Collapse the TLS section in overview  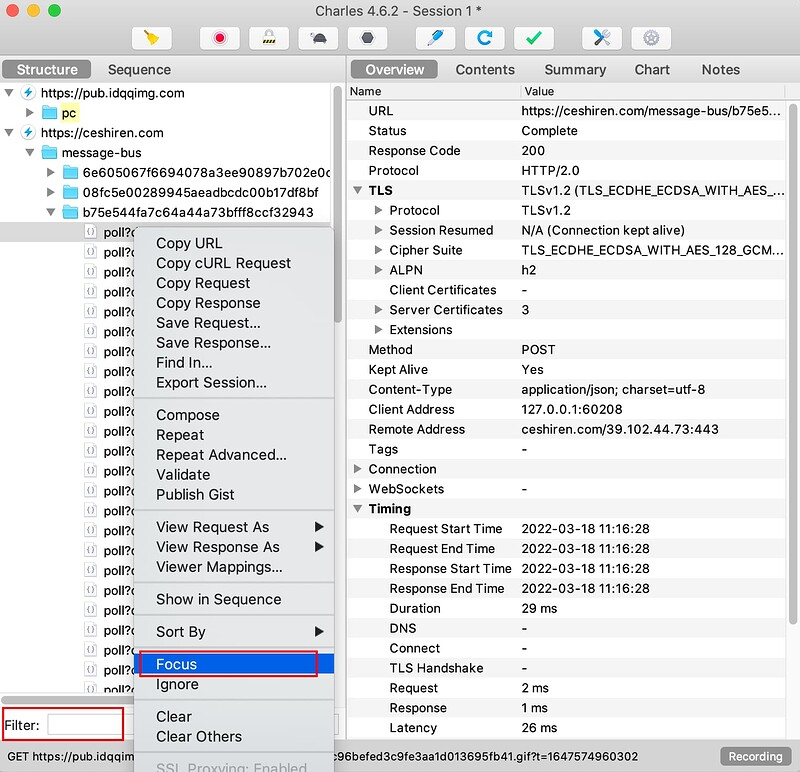358,190
